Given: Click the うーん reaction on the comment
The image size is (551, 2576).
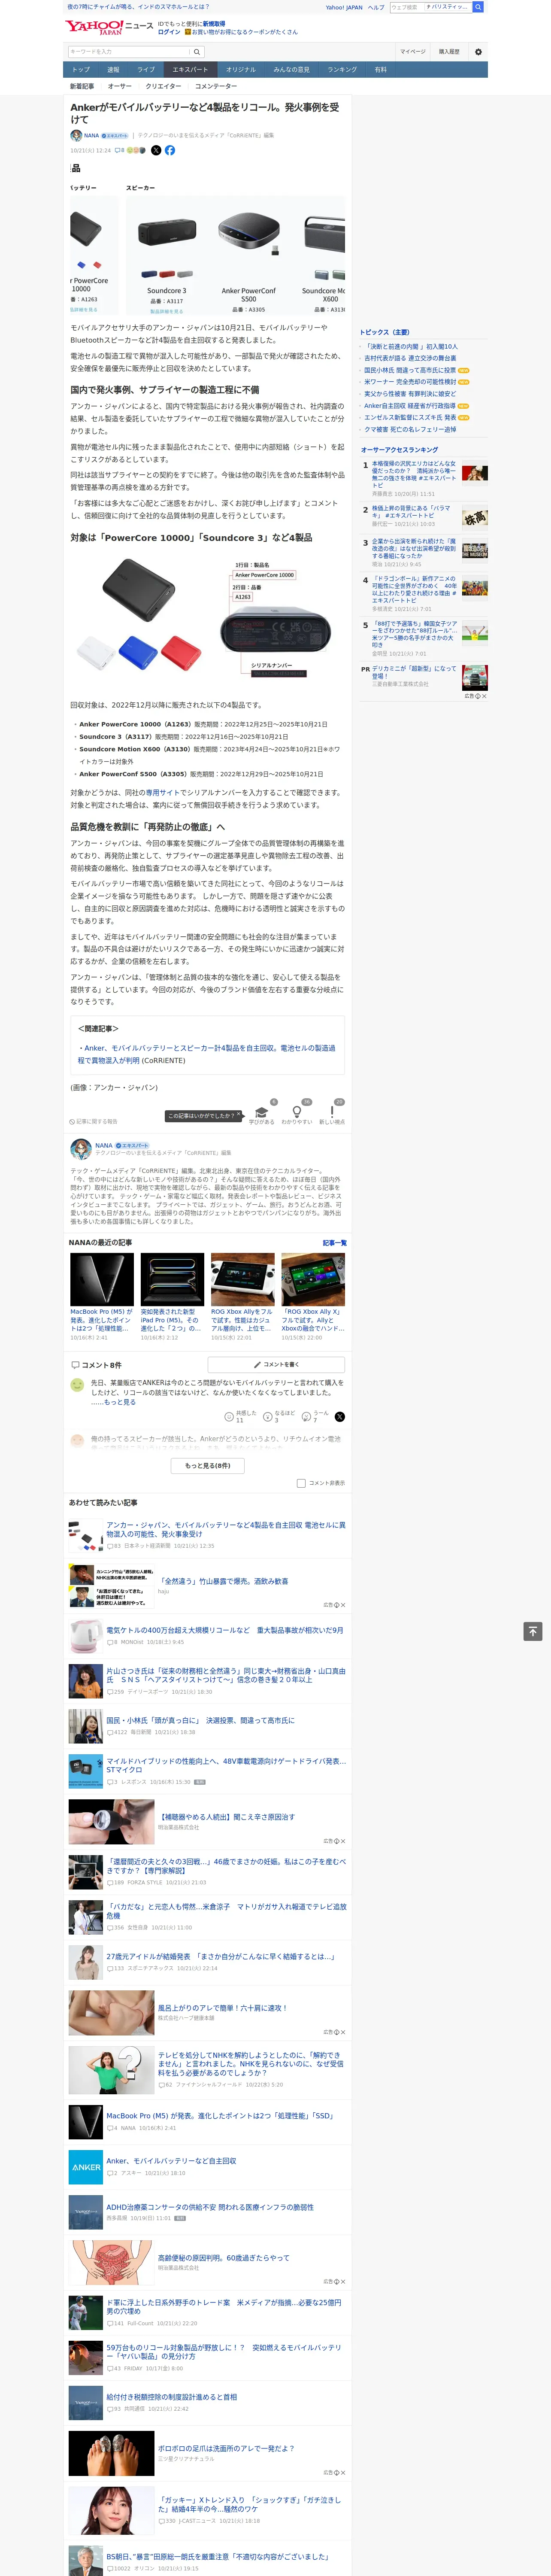Looking at the screenshot, I should tap(306, 1416).
